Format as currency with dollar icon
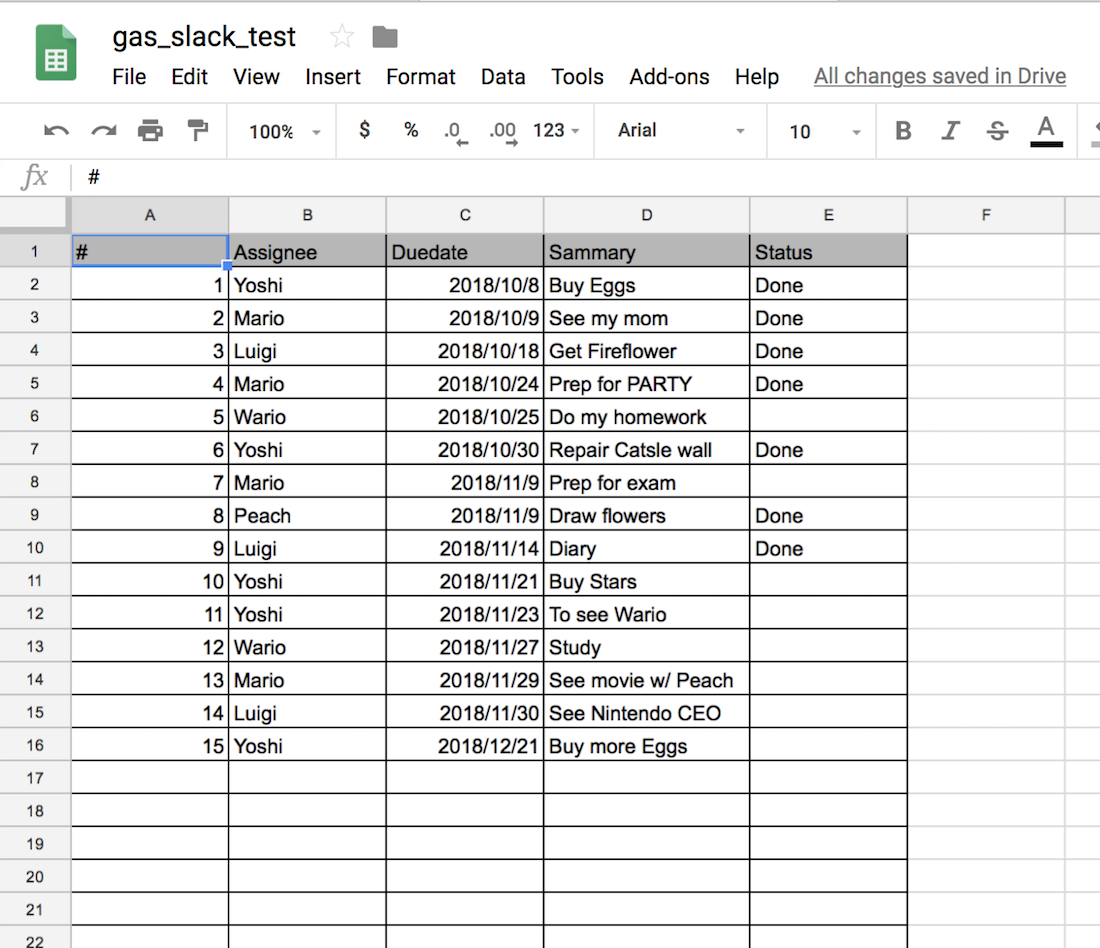Image resolution: width=1100 pixels, height=948 pixels. 364,130
